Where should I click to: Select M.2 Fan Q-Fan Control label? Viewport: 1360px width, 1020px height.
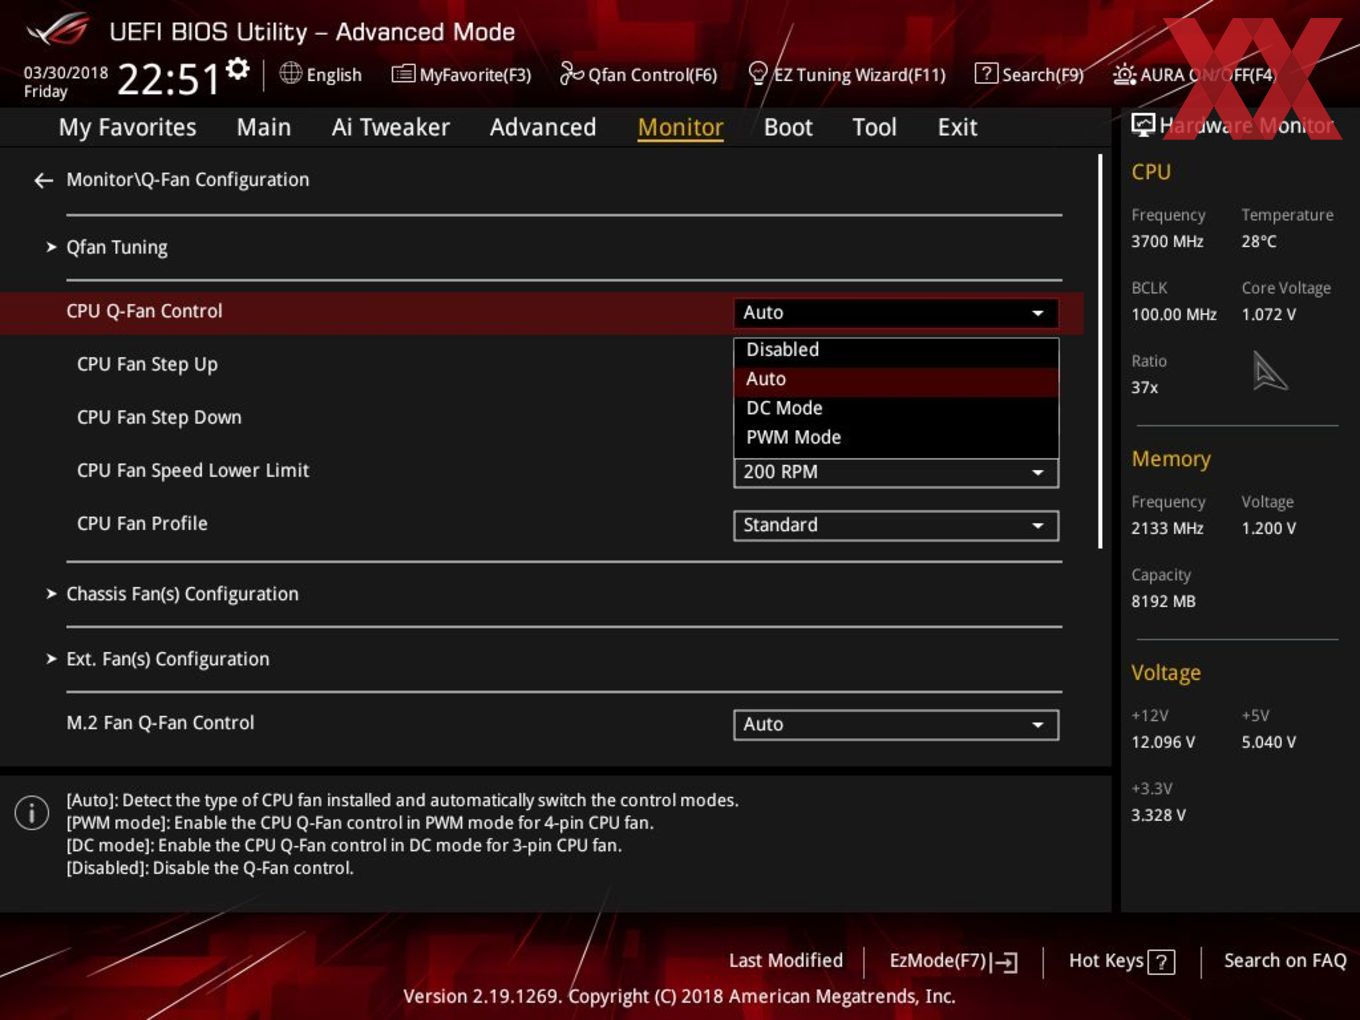(160, 722)
